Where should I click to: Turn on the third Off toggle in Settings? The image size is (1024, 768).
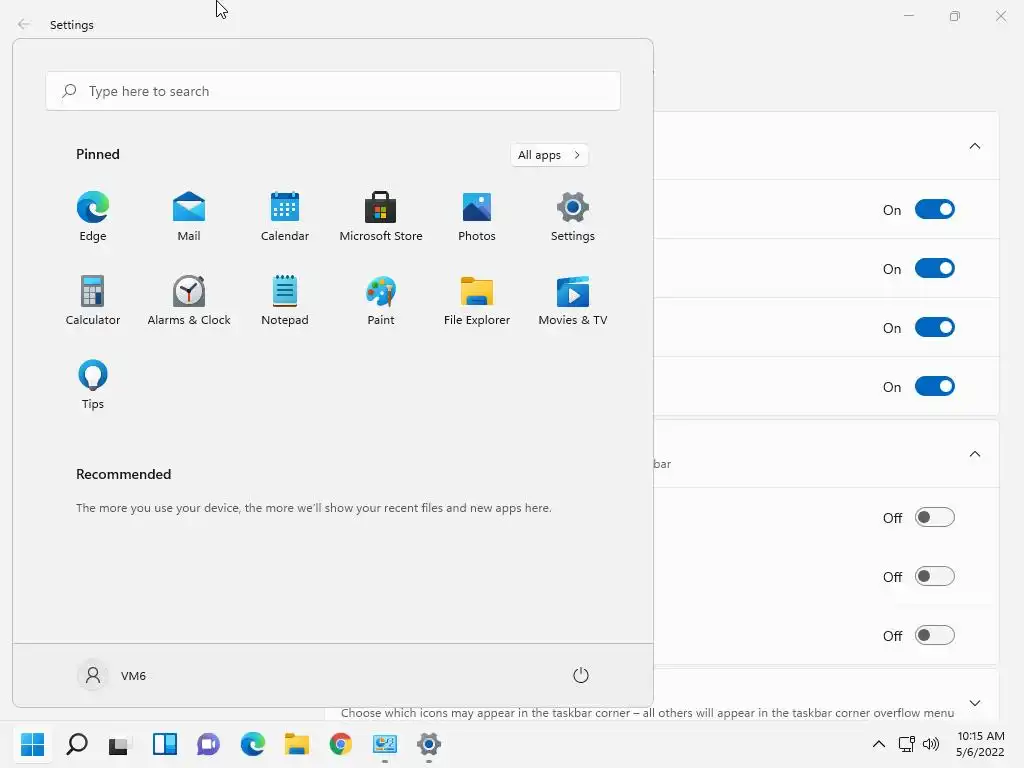pos(935,635)
